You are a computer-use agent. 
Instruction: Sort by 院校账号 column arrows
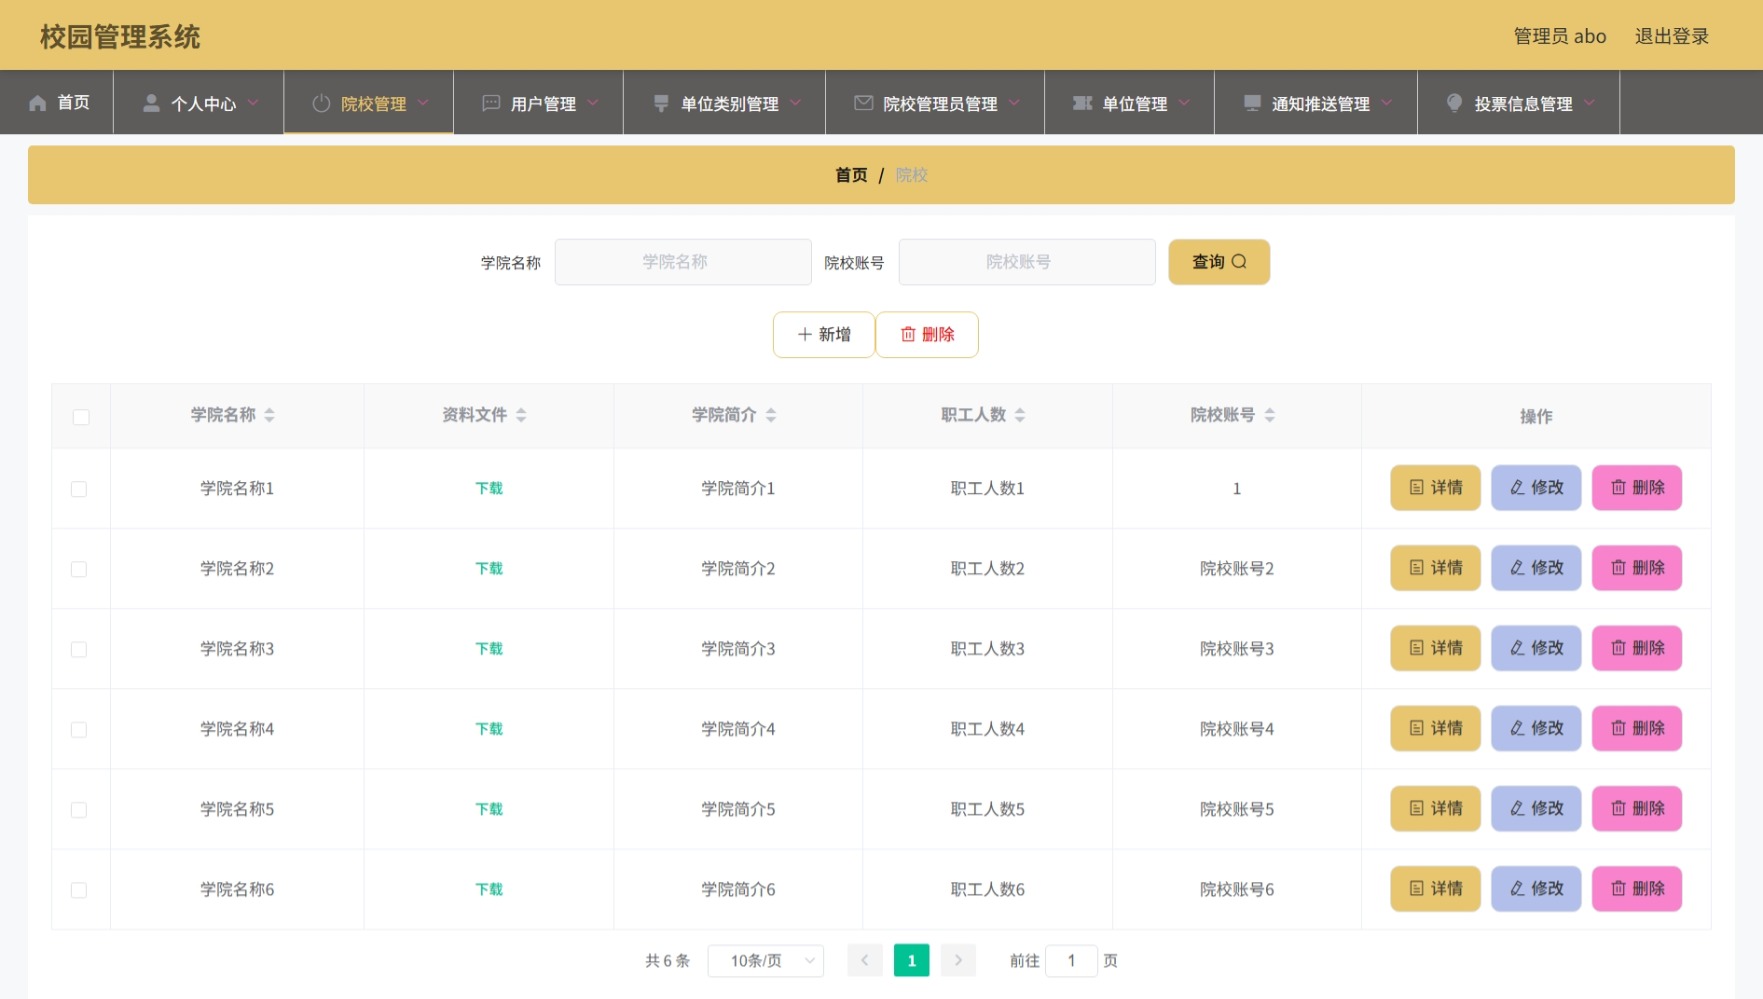[1269, 415]
